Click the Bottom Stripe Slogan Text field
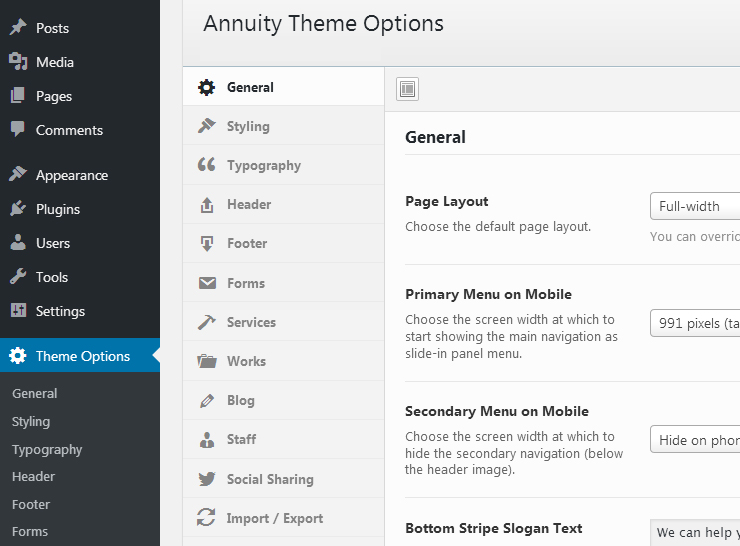 pos(695,532)
